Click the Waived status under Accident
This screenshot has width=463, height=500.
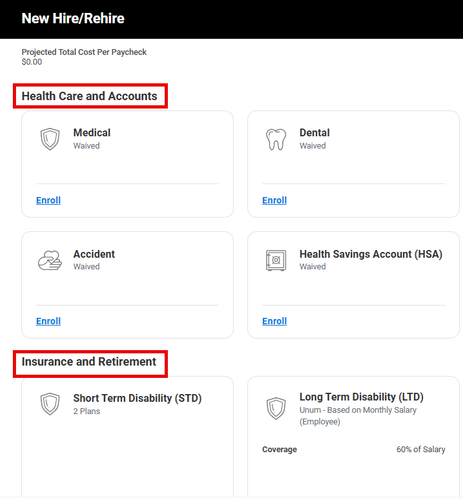click(x=86, y=266)
